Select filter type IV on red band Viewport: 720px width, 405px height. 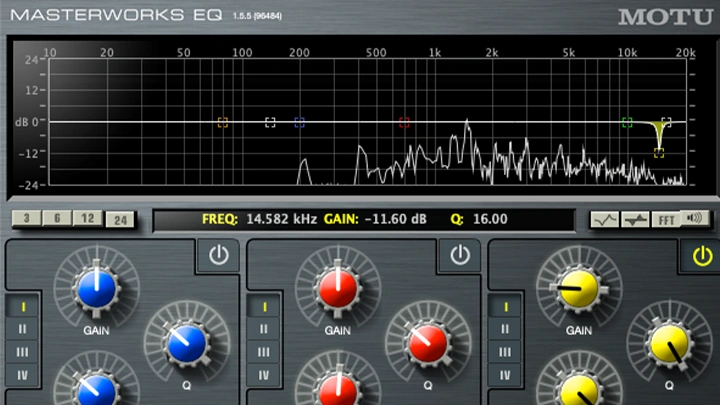[x=264, y=375]
